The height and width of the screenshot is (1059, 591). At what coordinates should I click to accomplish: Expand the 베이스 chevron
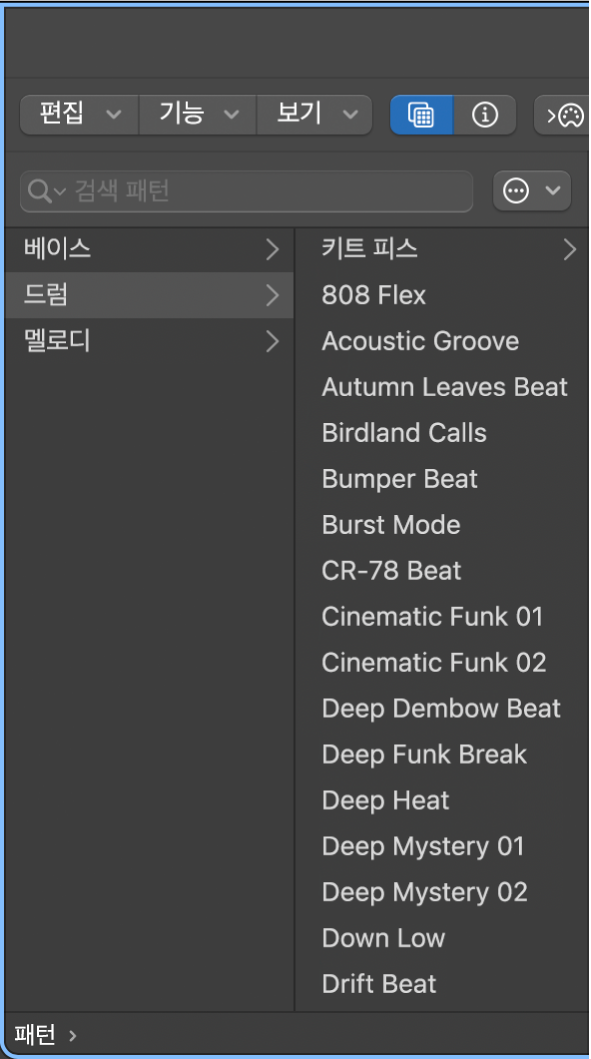click(x=272, y=250)
